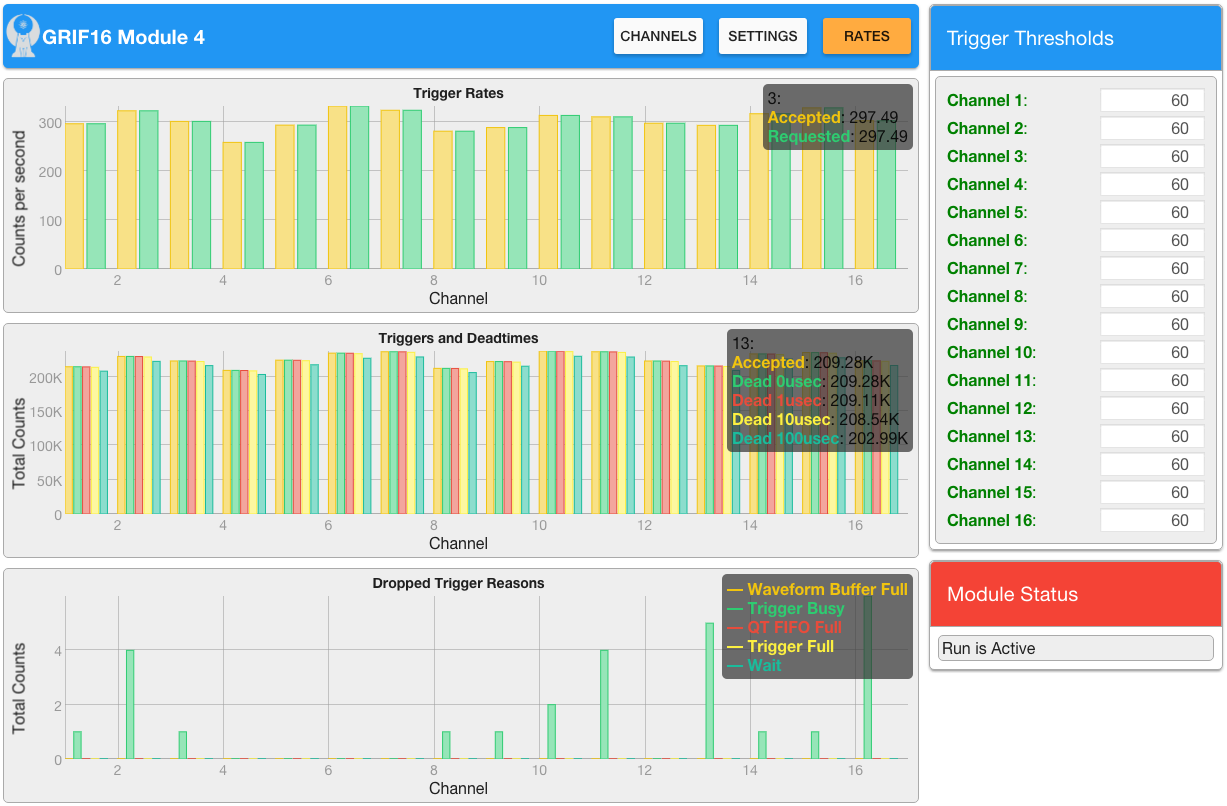Screen dimensions: 1227x806
Task: Click the Trigger Thresholds panel header
Action: (x=1075, y=39)
